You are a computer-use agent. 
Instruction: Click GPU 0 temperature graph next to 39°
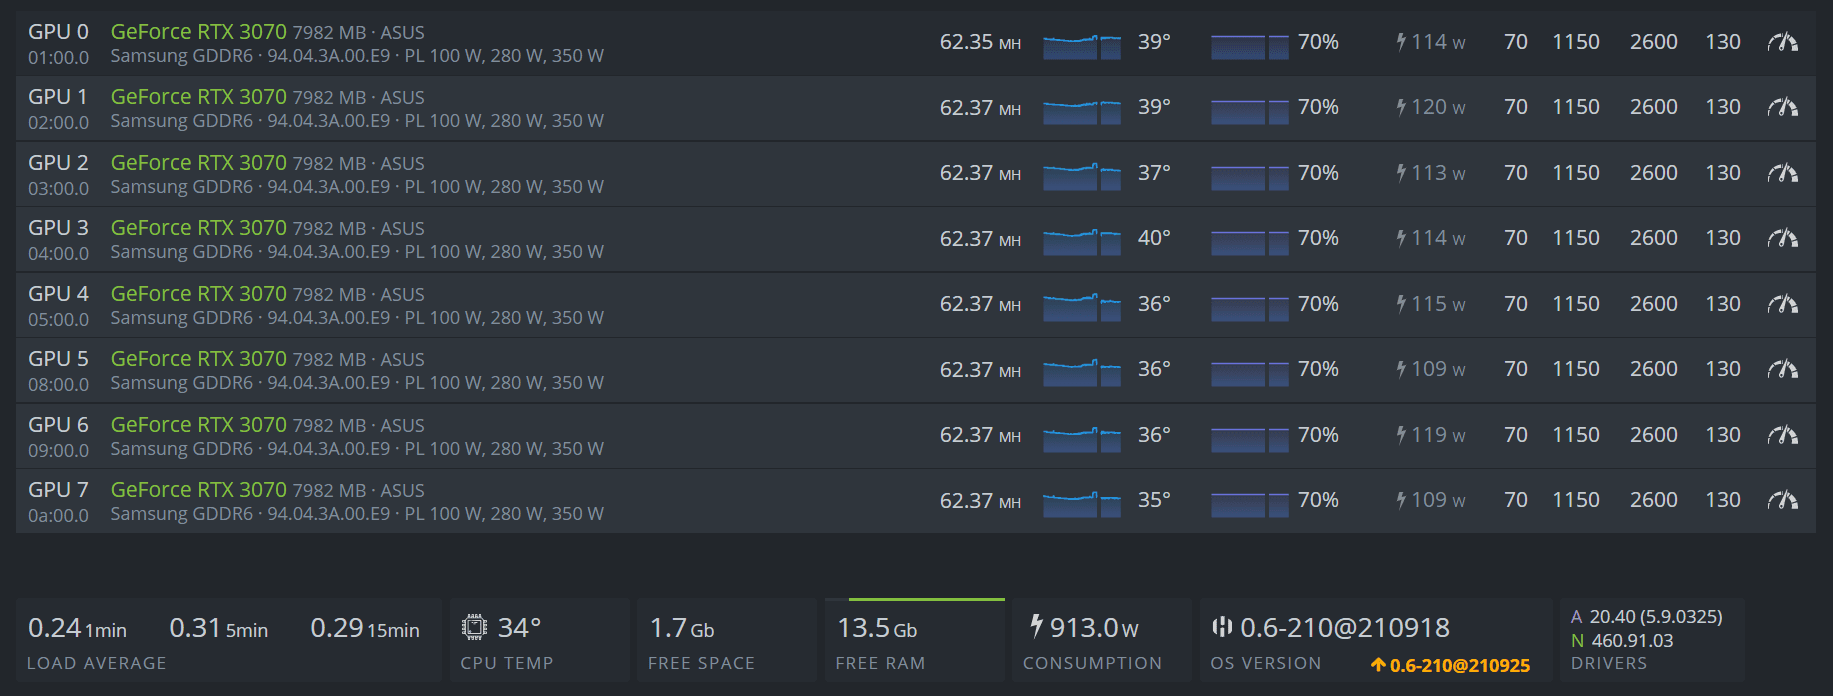[1081, 46]
